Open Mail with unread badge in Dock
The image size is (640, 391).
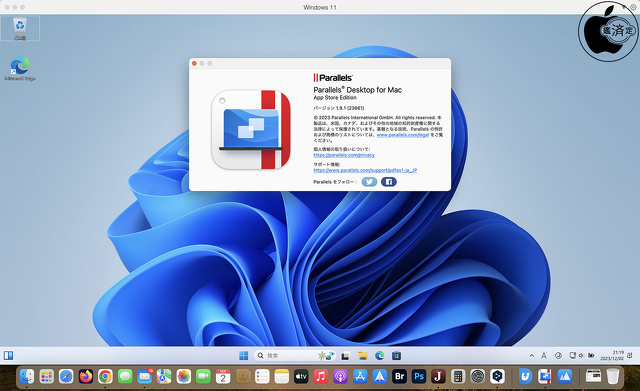[144, 376]
